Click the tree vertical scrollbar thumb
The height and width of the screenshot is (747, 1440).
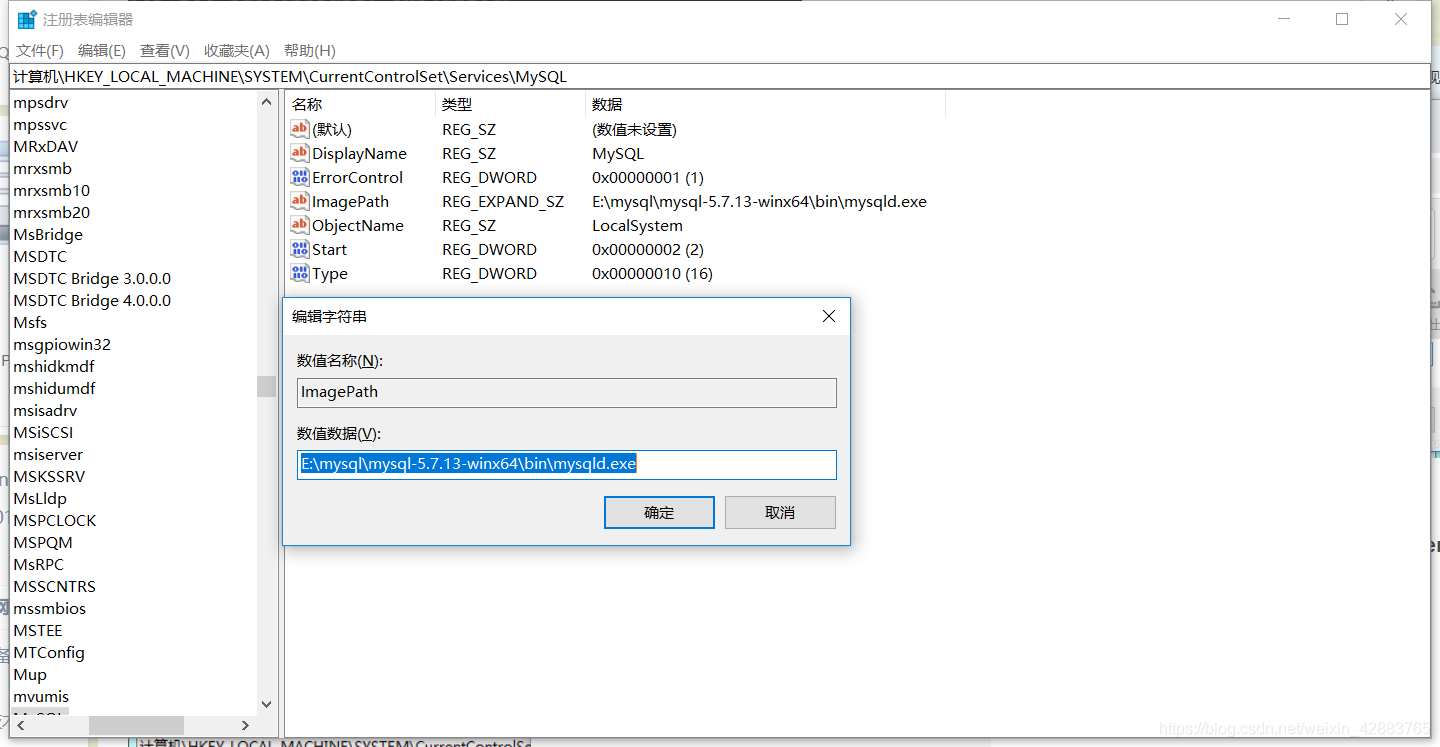click(266, 386)
